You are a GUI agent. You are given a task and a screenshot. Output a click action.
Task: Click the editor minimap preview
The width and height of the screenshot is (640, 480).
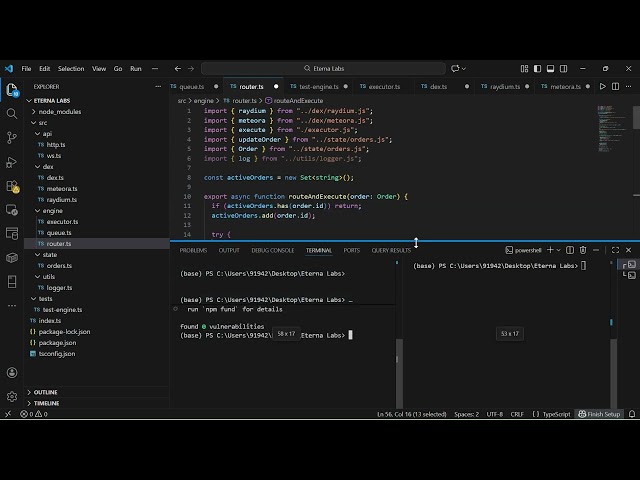613,129
